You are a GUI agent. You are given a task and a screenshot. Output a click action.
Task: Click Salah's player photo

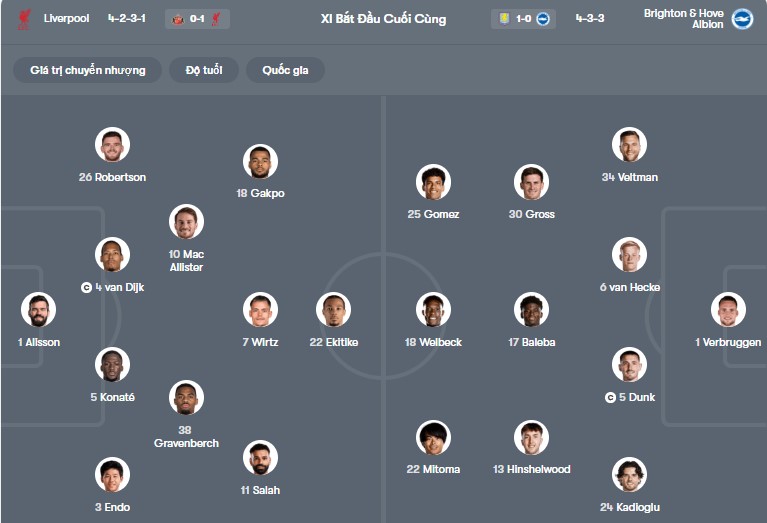pos(260,458)
